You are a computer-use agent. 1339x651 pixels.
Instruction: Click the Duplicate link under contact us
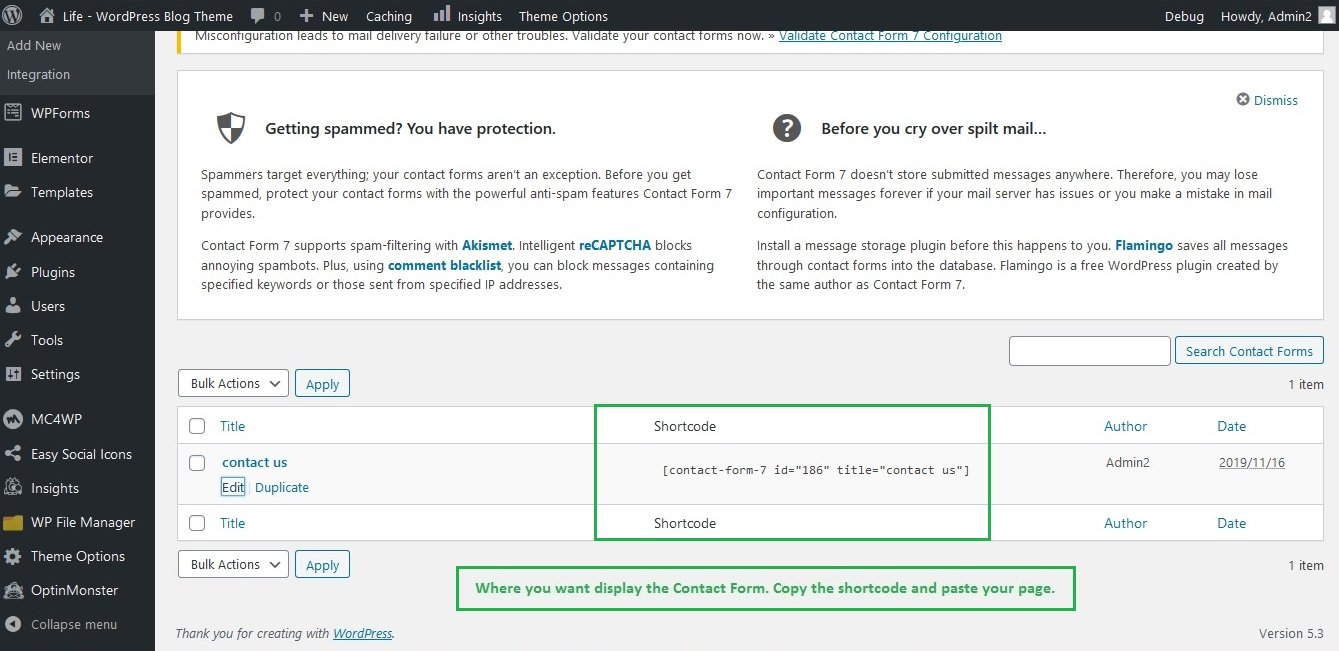pos(282,487)
